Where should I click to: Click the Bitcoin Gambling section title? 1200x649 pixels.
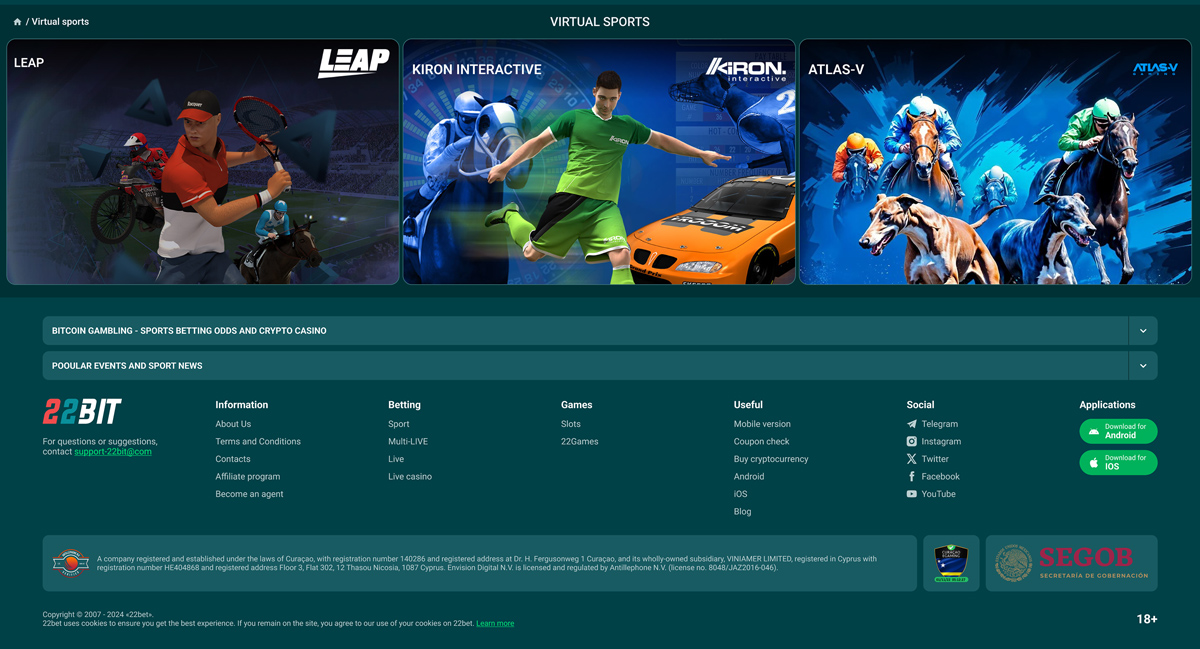(x=189, y=331)
